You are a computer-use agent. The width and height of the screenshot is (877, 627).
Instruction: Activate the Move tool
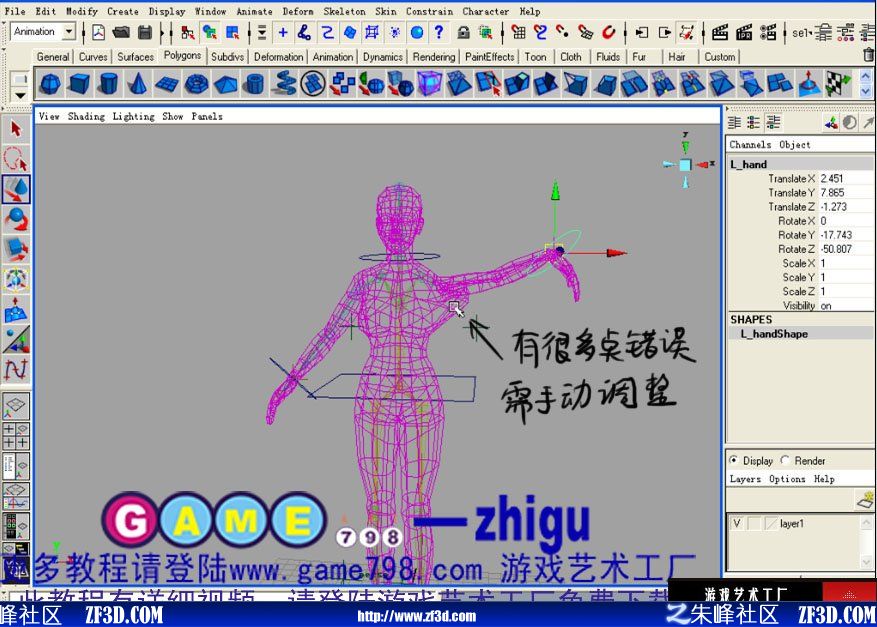tap(16, 189)
